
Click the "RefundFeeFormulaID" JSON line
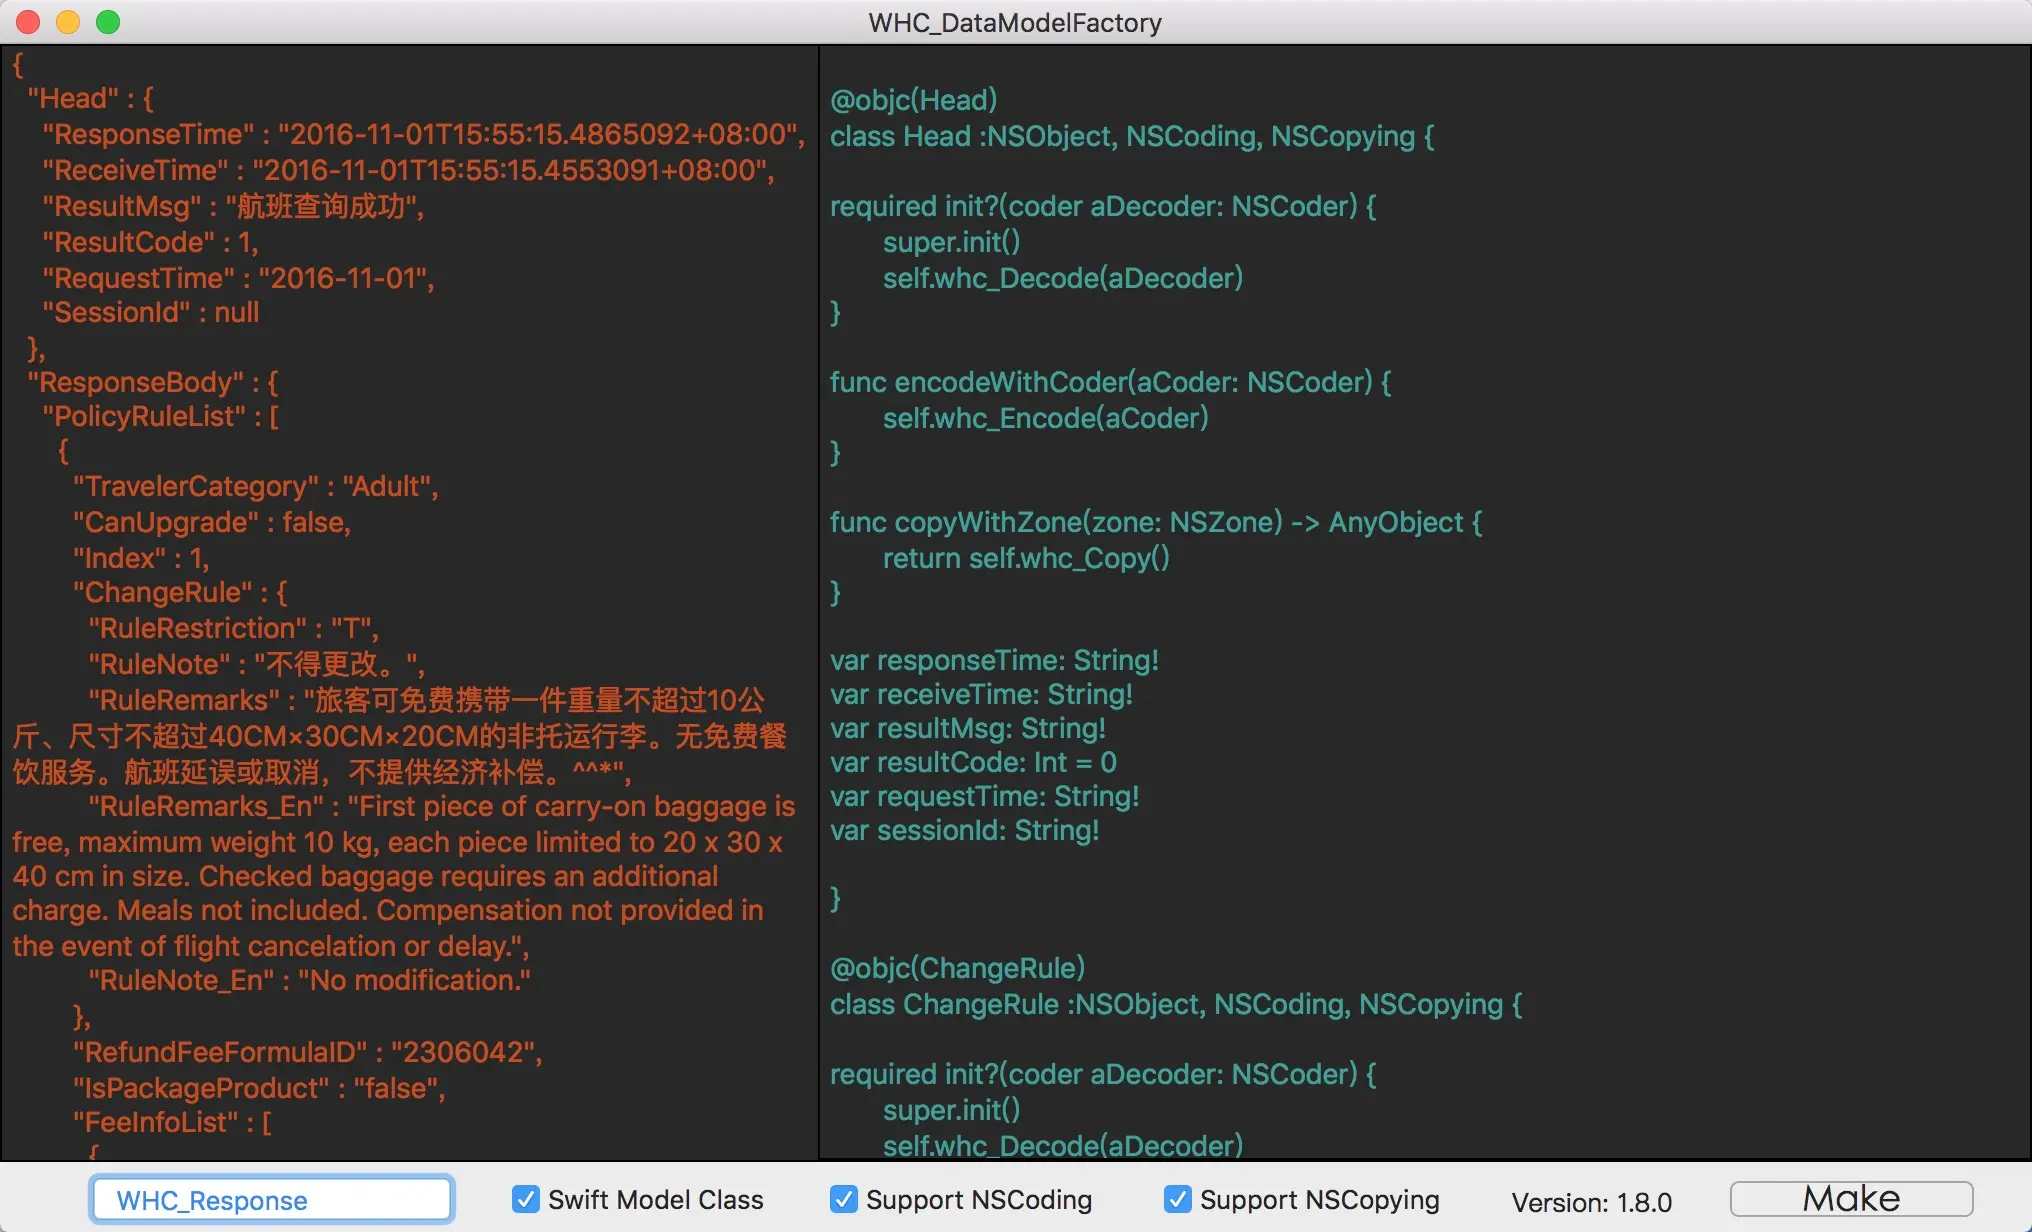tap(307, 1052)
